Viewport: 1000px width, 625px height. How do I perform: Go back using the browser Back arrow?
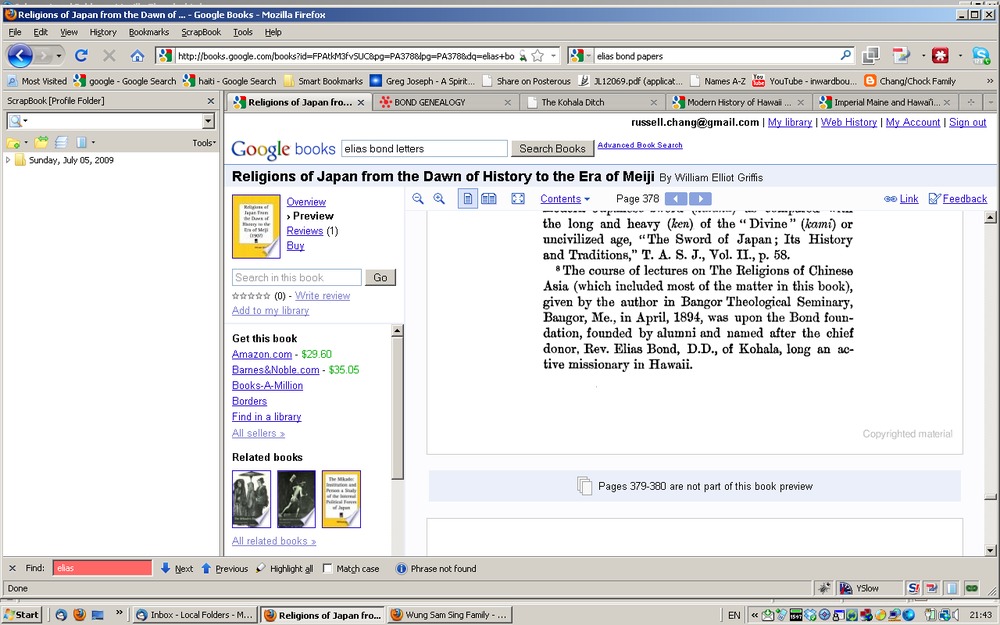coord(20,56)
